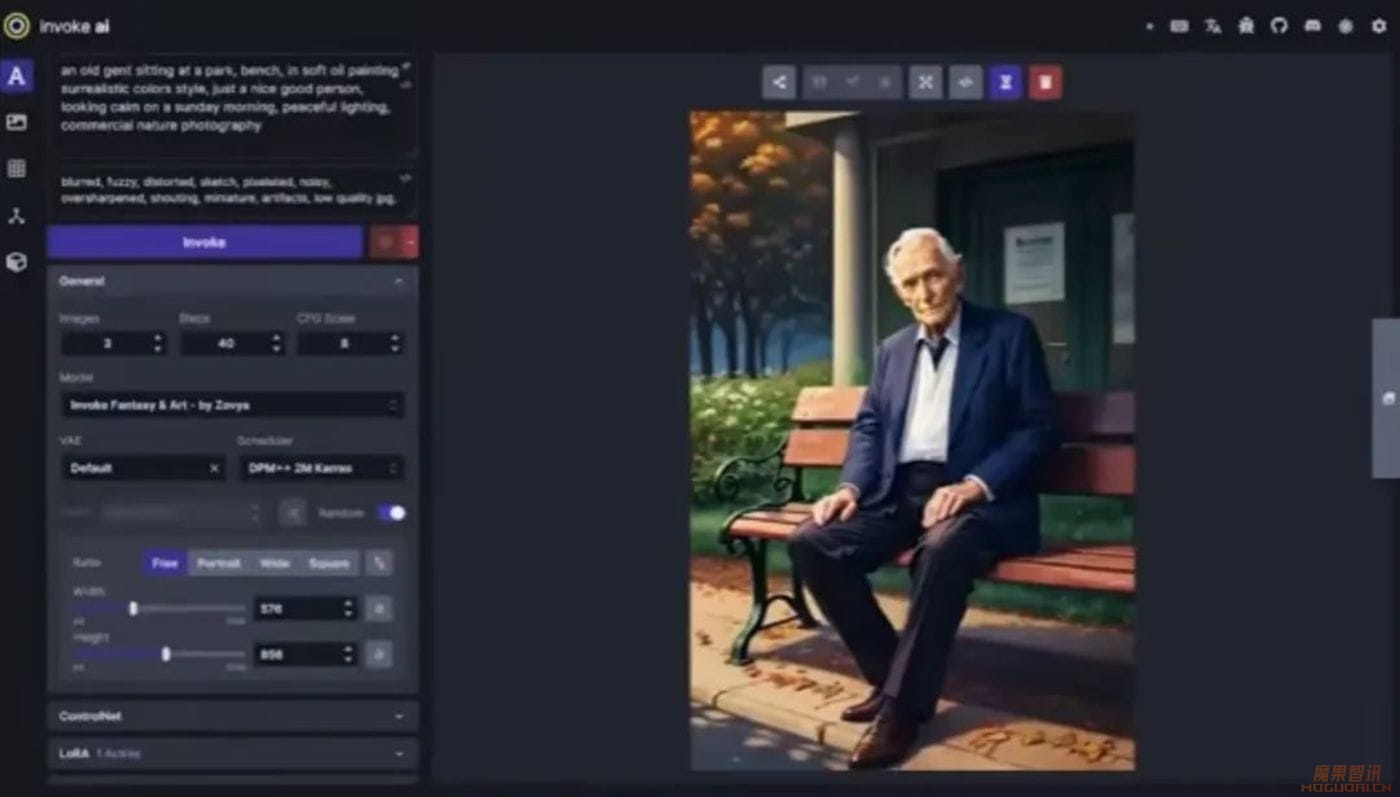Expand the LoRA section

(232, 753)
